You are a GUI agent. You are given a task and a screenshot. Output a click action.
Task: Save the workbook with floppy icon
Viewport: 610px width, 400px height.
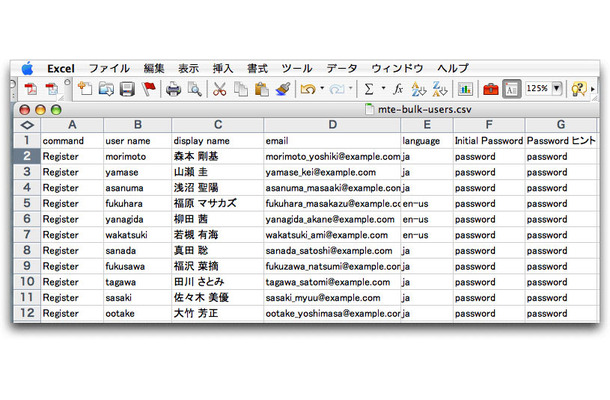(x=127, y=89)
